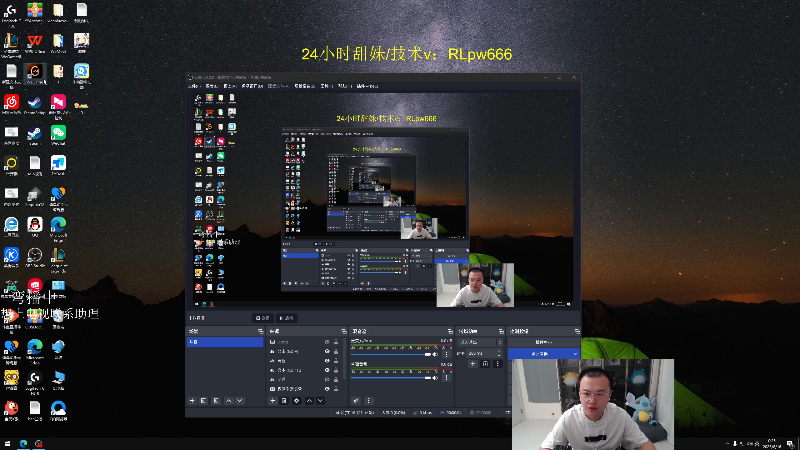Screen dimensions: 800x450
Task: Delete the scene transition via trash icon
Action: tap(485, 364)
